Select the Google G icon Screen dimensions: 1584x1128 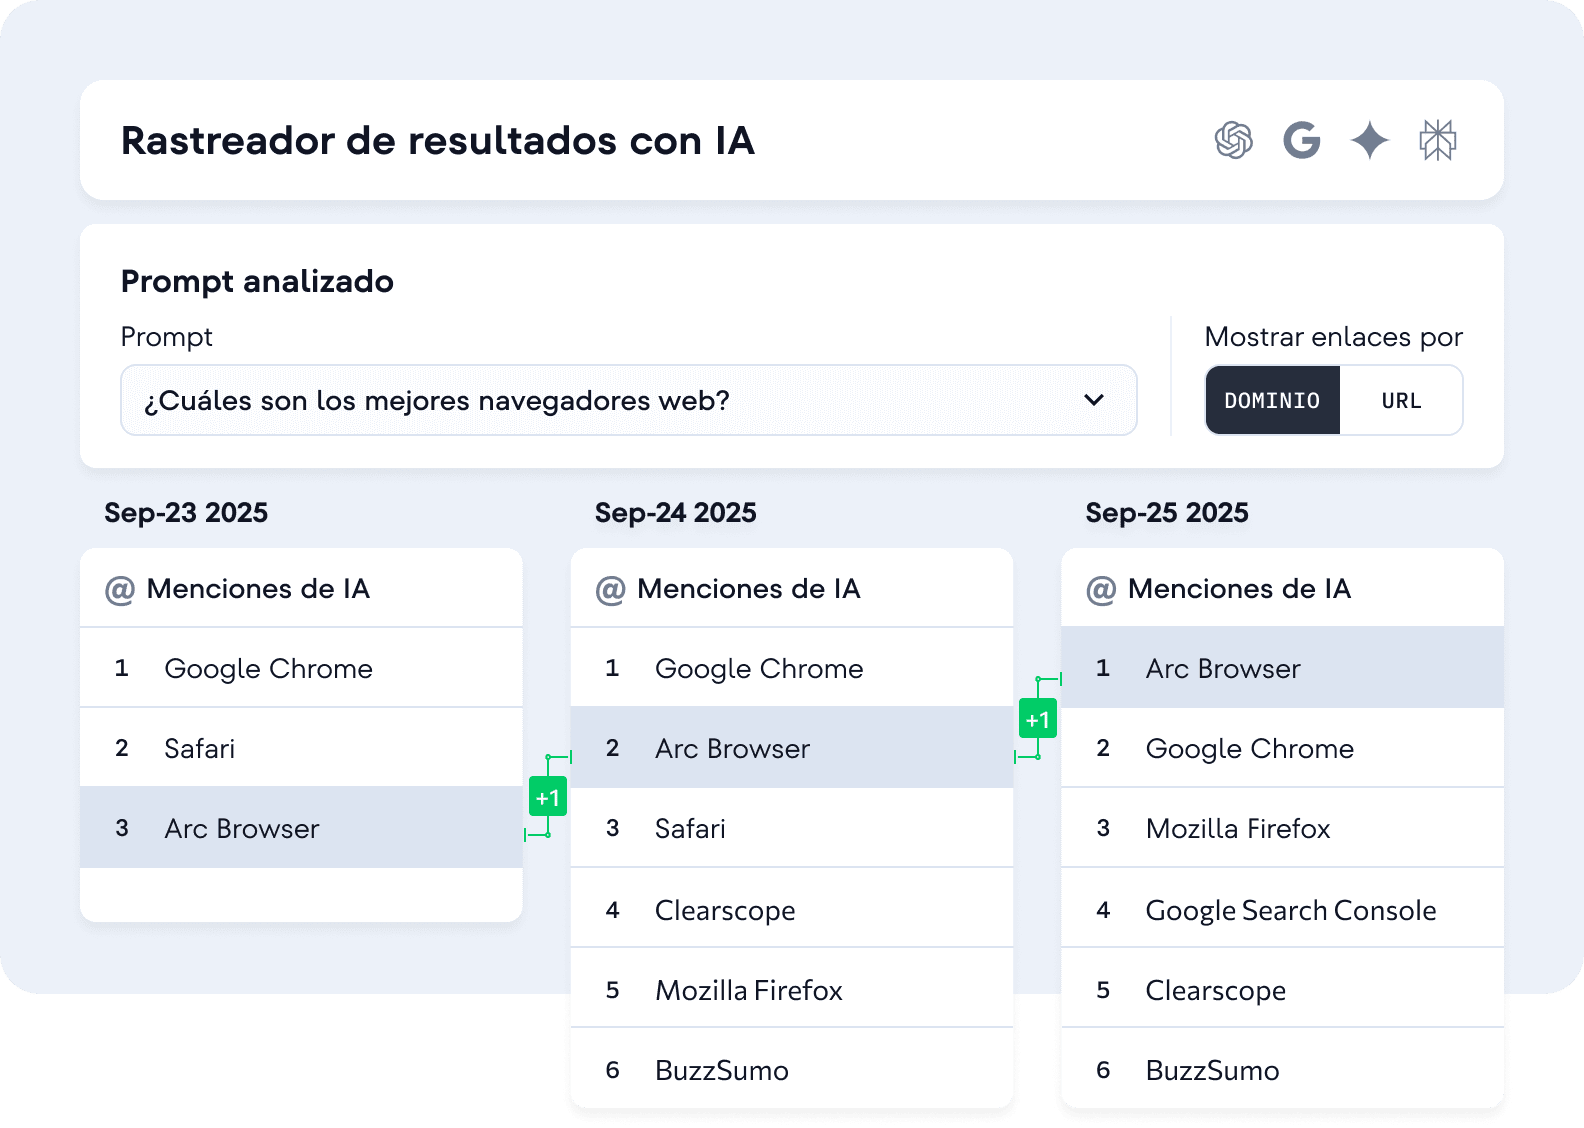1301,140
